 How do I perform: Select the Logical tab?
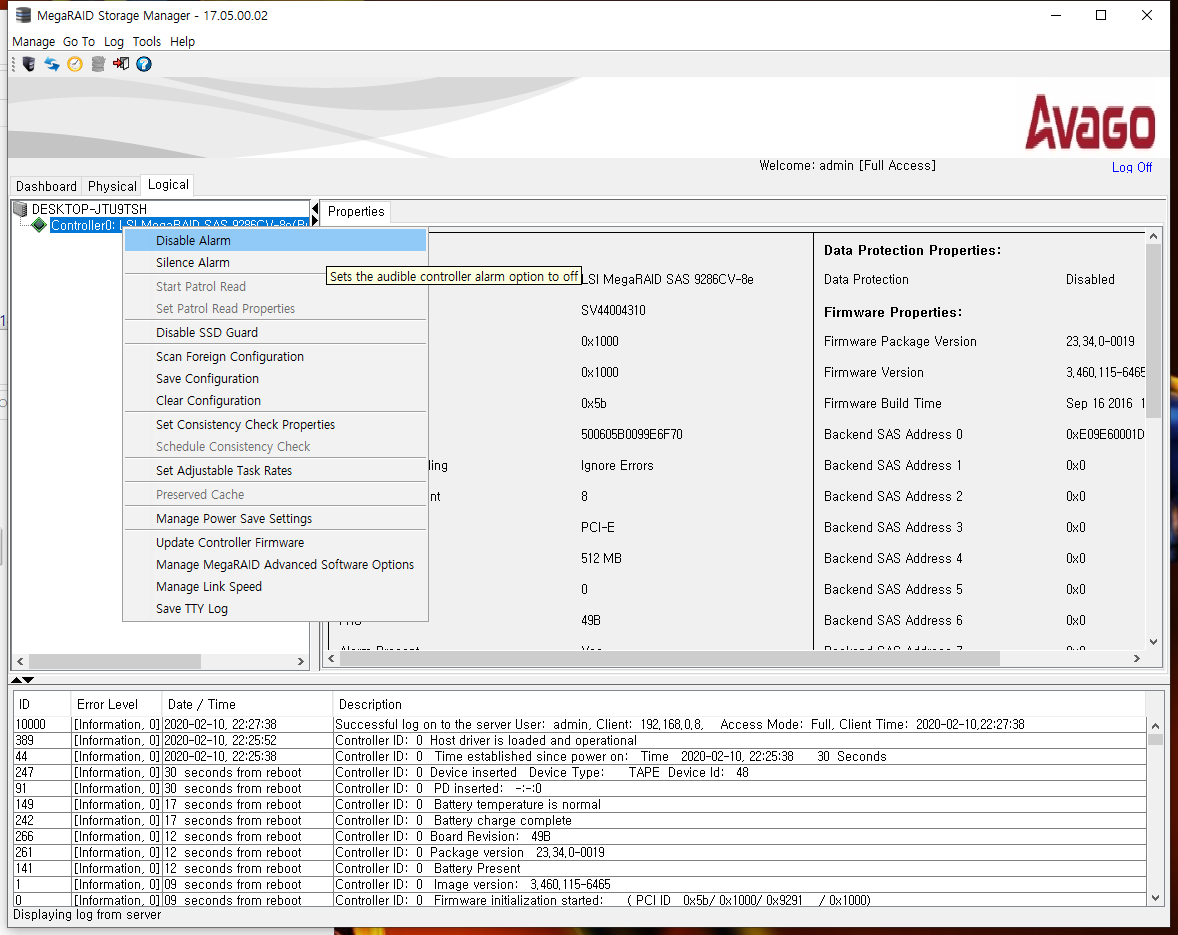(x=168, y=185)
